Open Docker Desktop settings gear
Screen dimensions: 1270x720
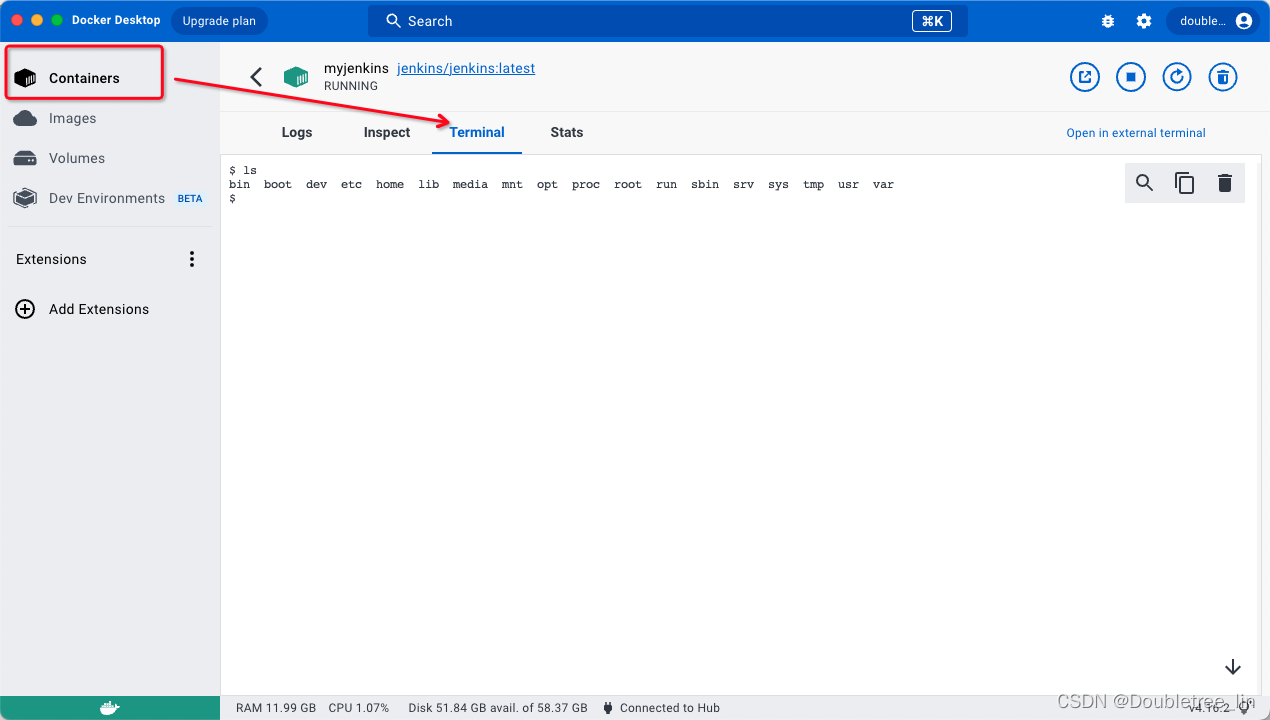pyautogui.click(x=1144, y=21)
